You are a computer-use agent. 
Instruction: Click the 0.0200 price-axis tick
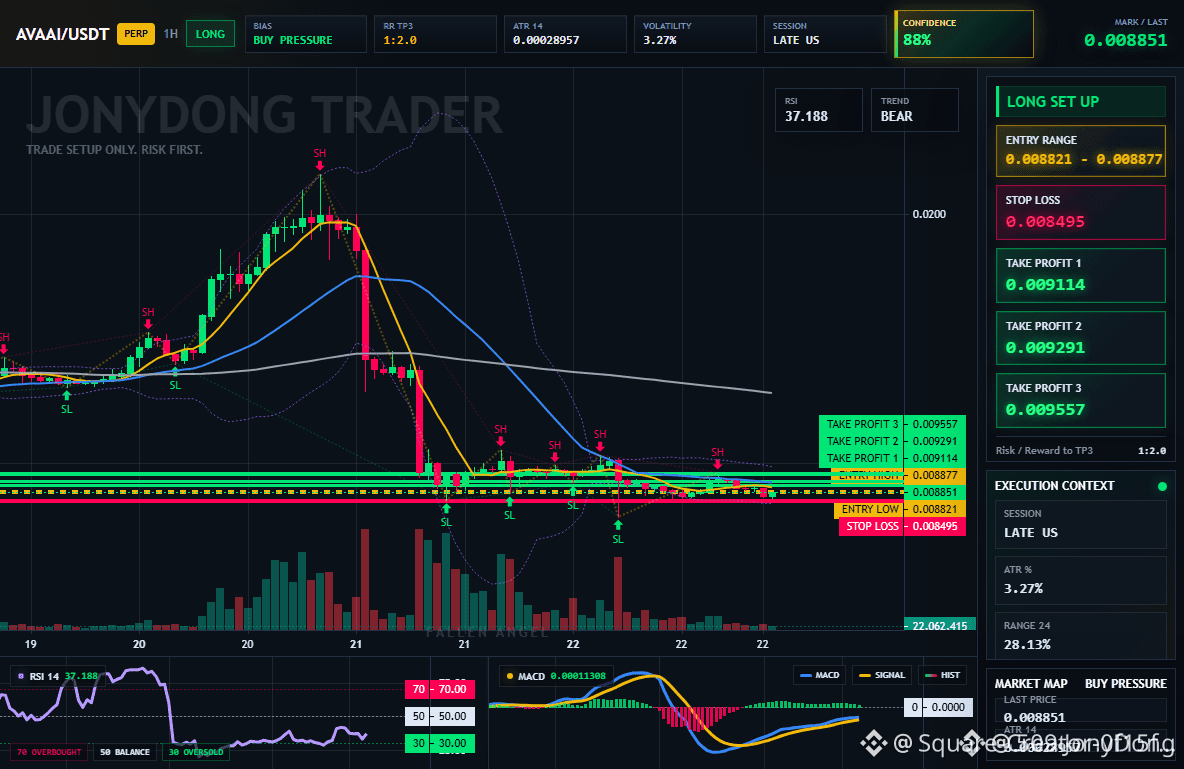click(x=929, y=215)
